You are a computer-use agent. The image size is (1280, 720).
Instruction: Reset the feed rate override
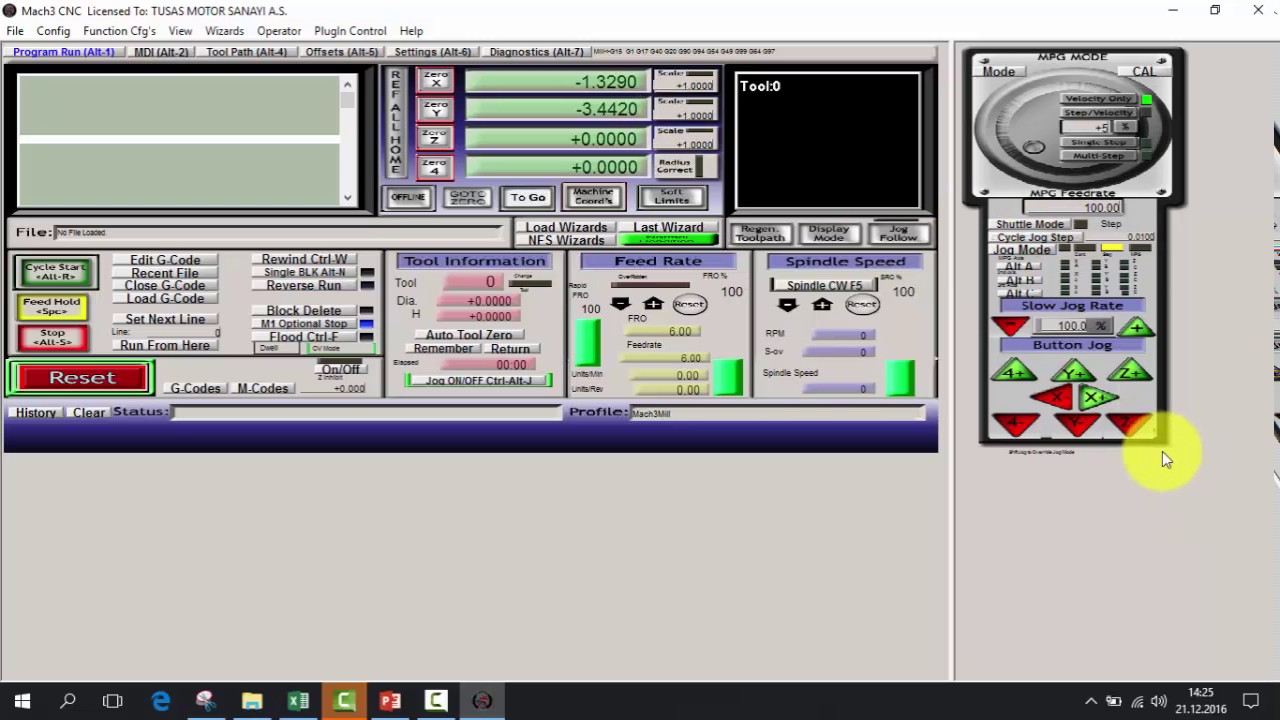[689, 304]
